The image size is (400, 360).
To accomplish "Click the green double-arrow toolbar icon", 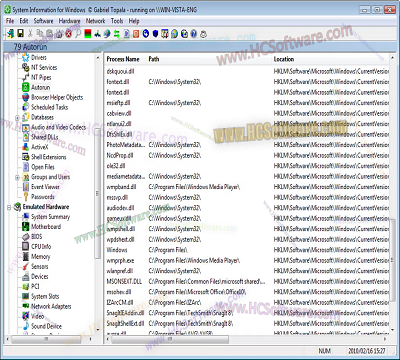I will click(117, 33).
